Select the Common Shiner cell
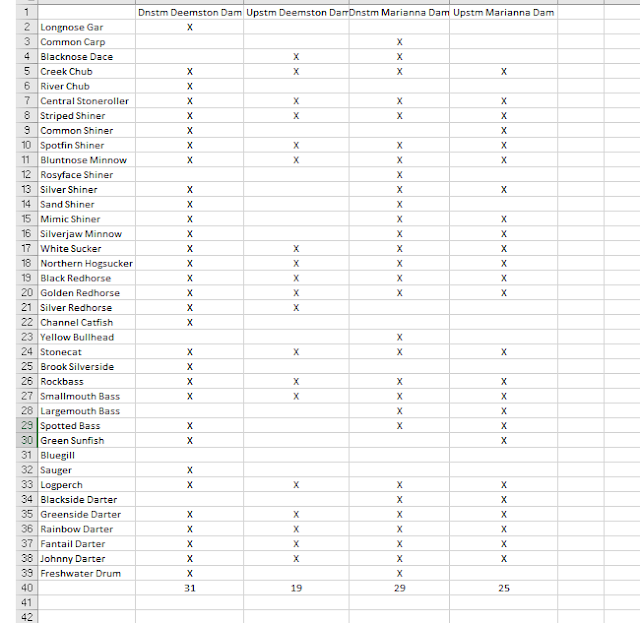The width and height of the screenshot is (640, 623). (x=87, y=131)
